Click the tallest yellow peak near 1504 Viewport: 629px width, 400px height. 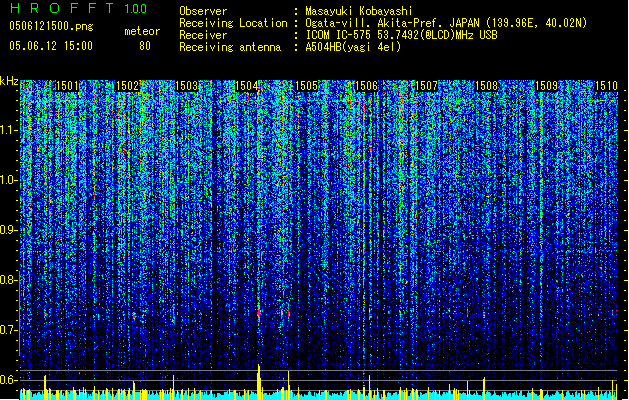tap(259, 381)
